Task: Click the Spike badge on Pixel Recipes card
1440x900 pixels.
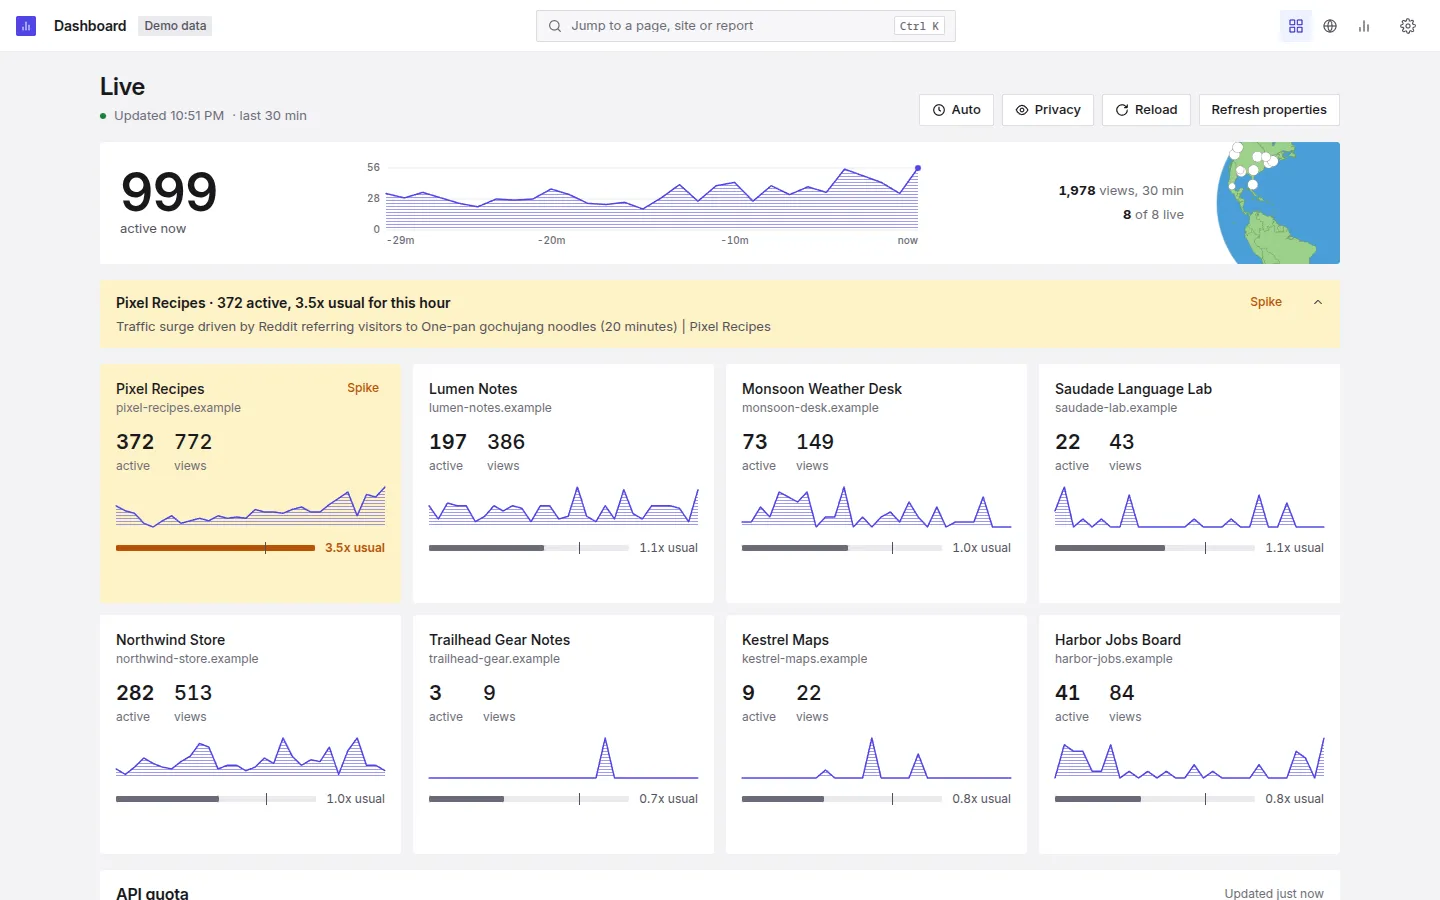Action: pos(363,388)
